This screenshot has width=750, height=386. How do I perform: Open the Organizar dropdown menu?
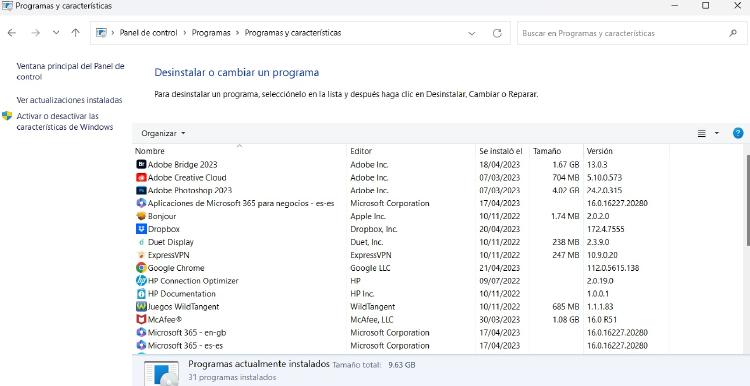(163, 133)
